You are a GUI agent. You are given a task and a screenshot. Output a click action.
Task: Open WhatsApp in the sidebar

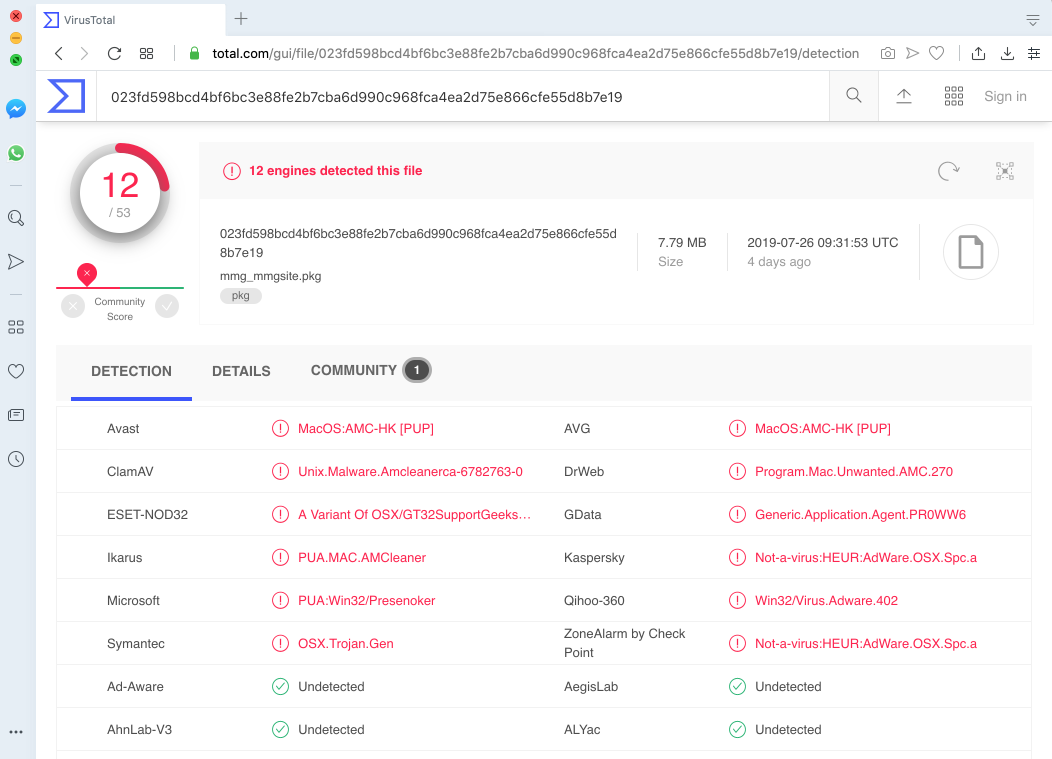pyautogui.click(x=16, y=153)
